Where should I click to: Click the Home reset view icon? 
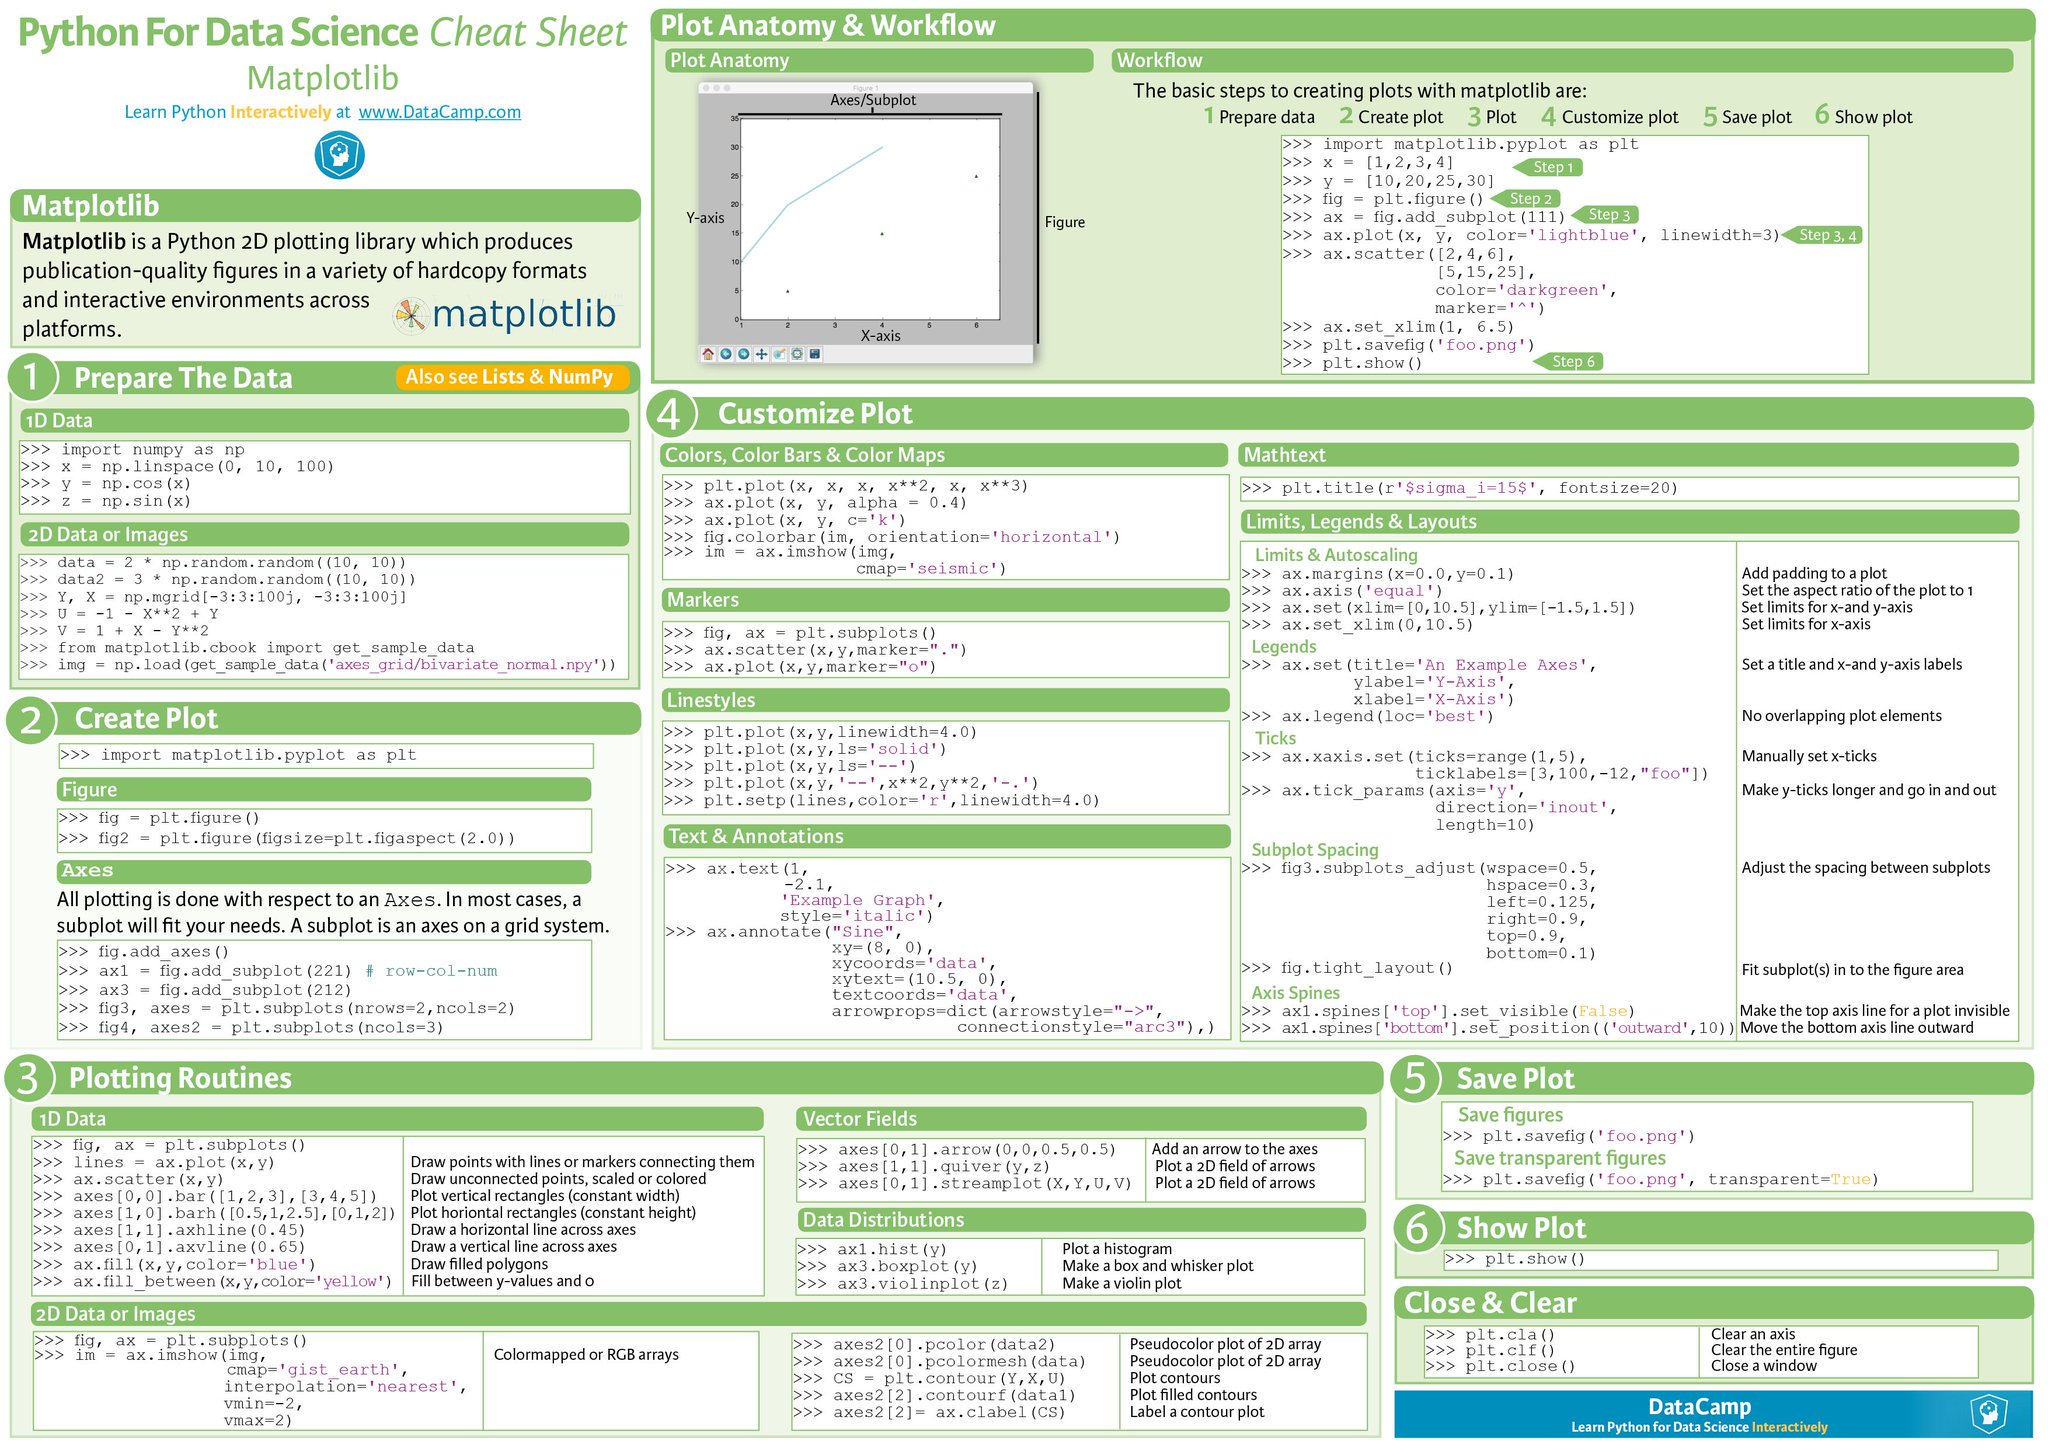[x=708, y=354]
